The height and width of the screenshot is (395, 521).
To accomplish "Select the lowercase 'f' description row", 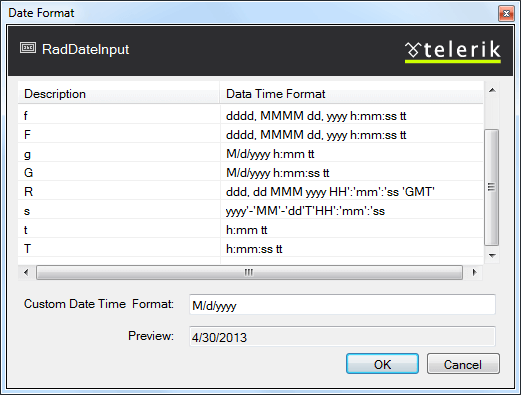I will 250,116.
